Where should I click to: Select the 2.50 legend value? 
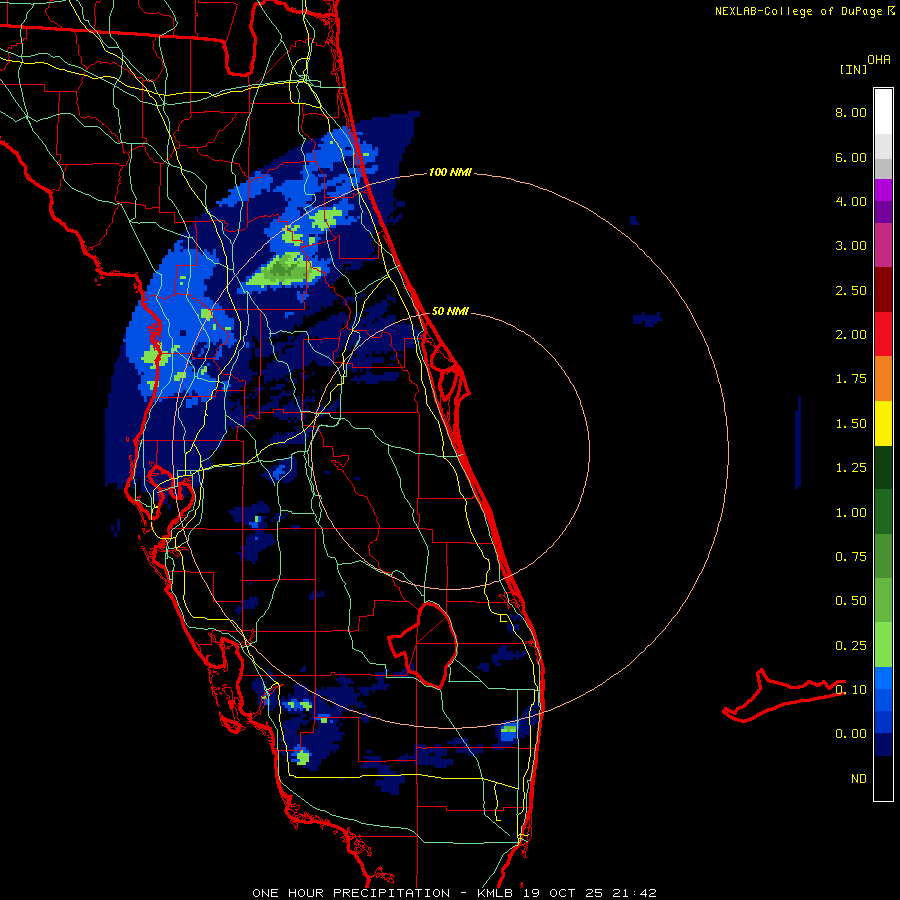click(851, 290)
